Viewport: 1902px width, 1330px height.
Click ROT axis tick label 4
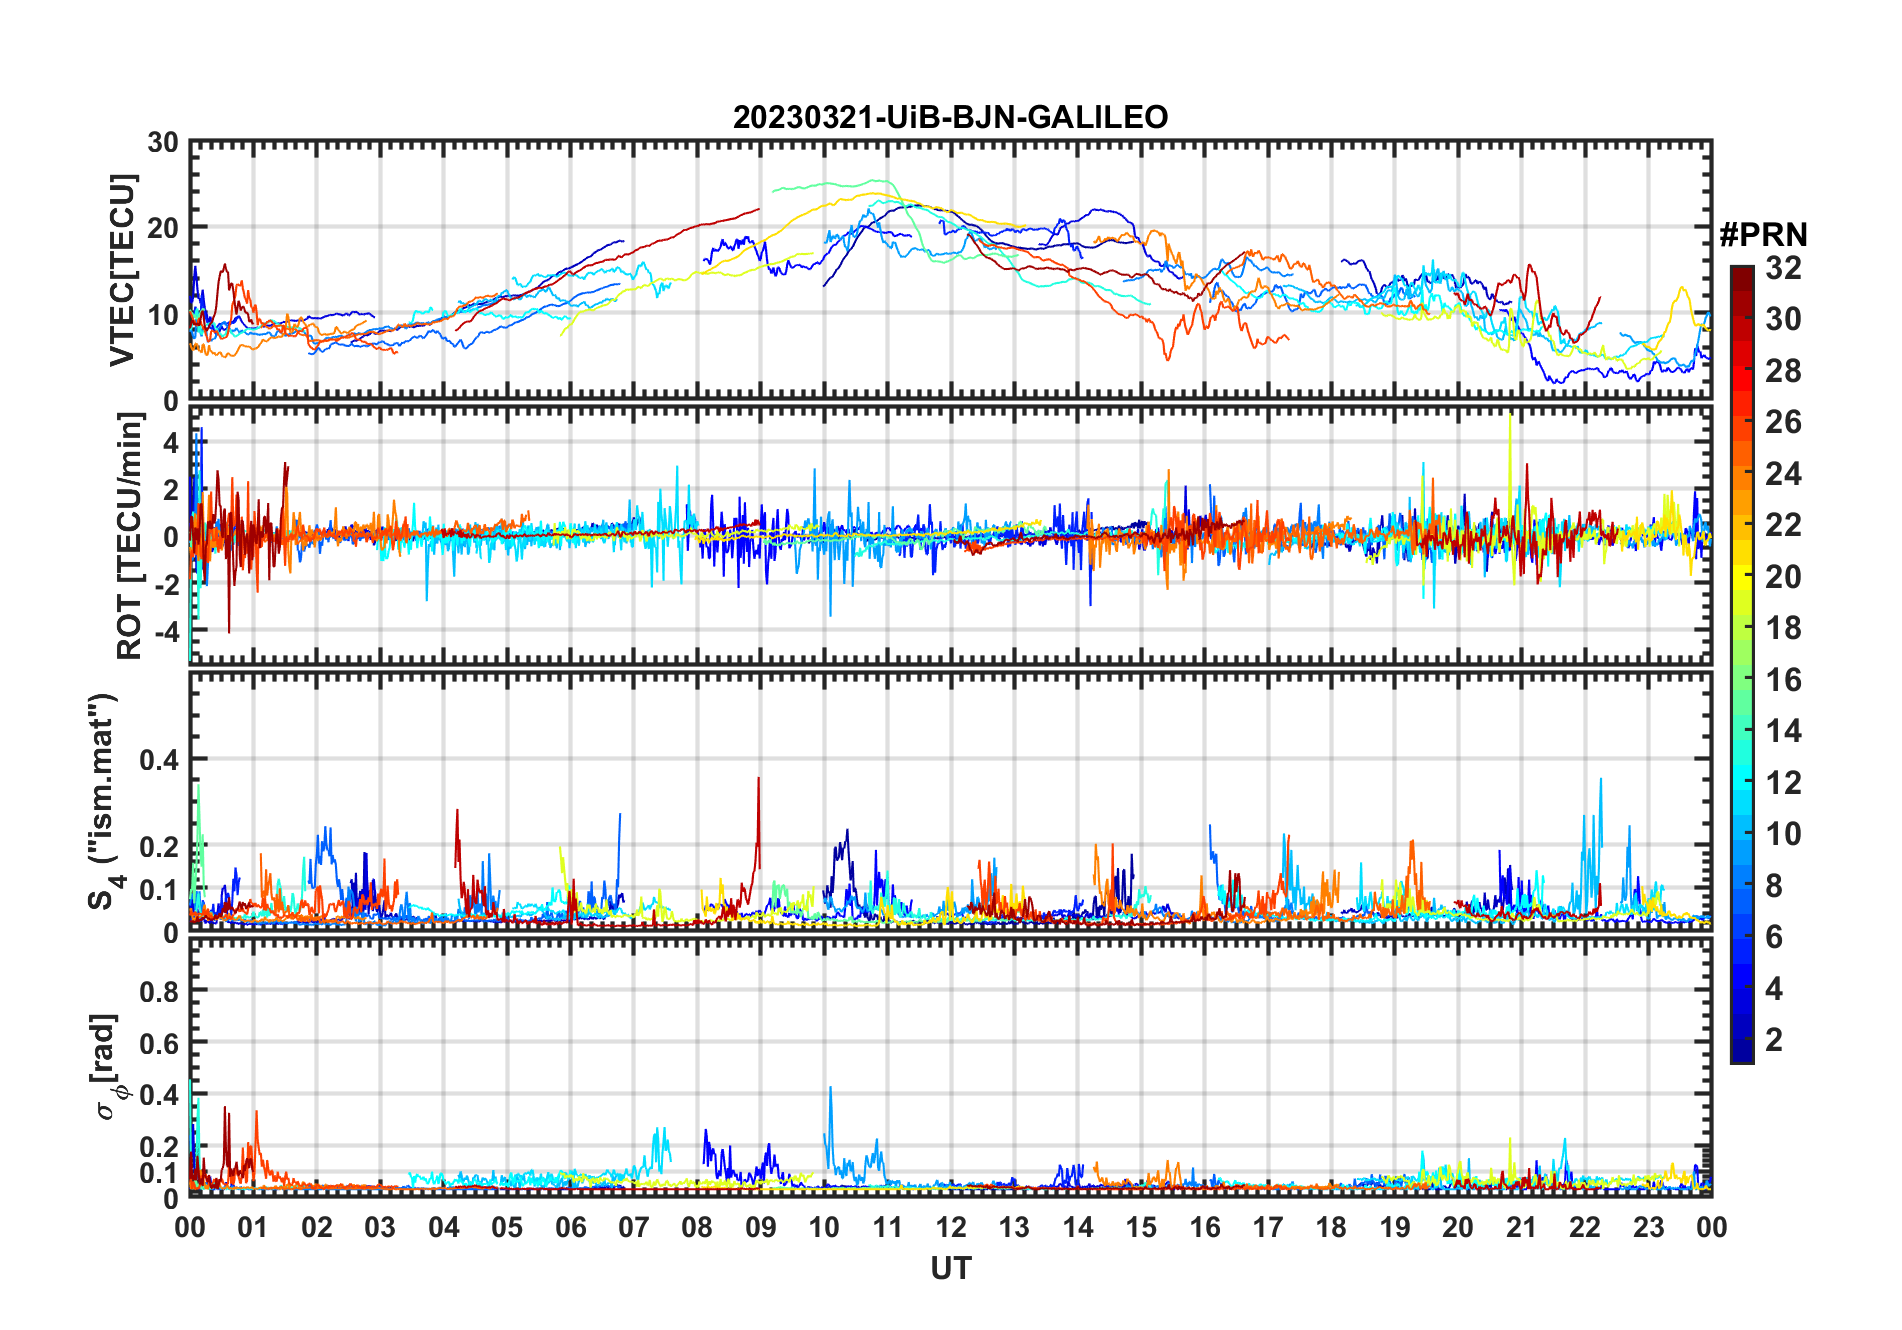171,442
